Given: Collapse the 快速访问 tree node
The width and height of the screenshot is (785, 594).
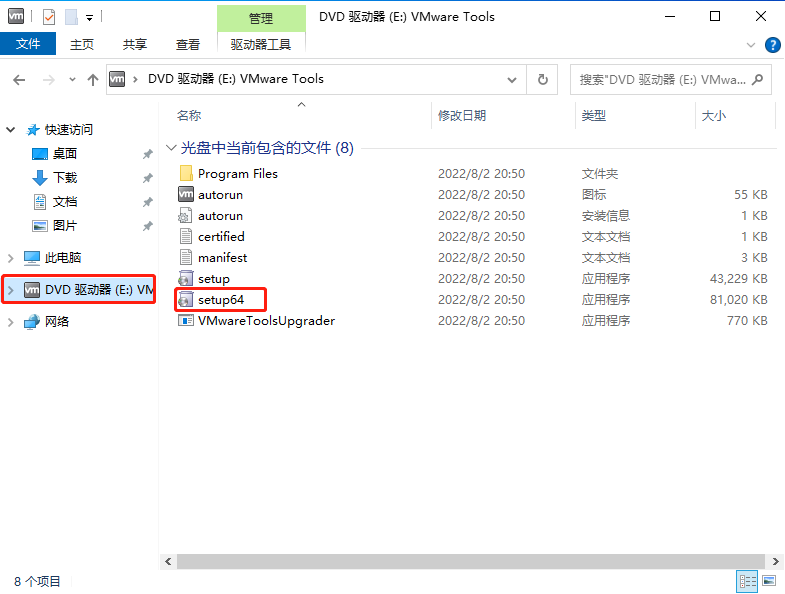Looking at the screenshot, I should [11, 130].
